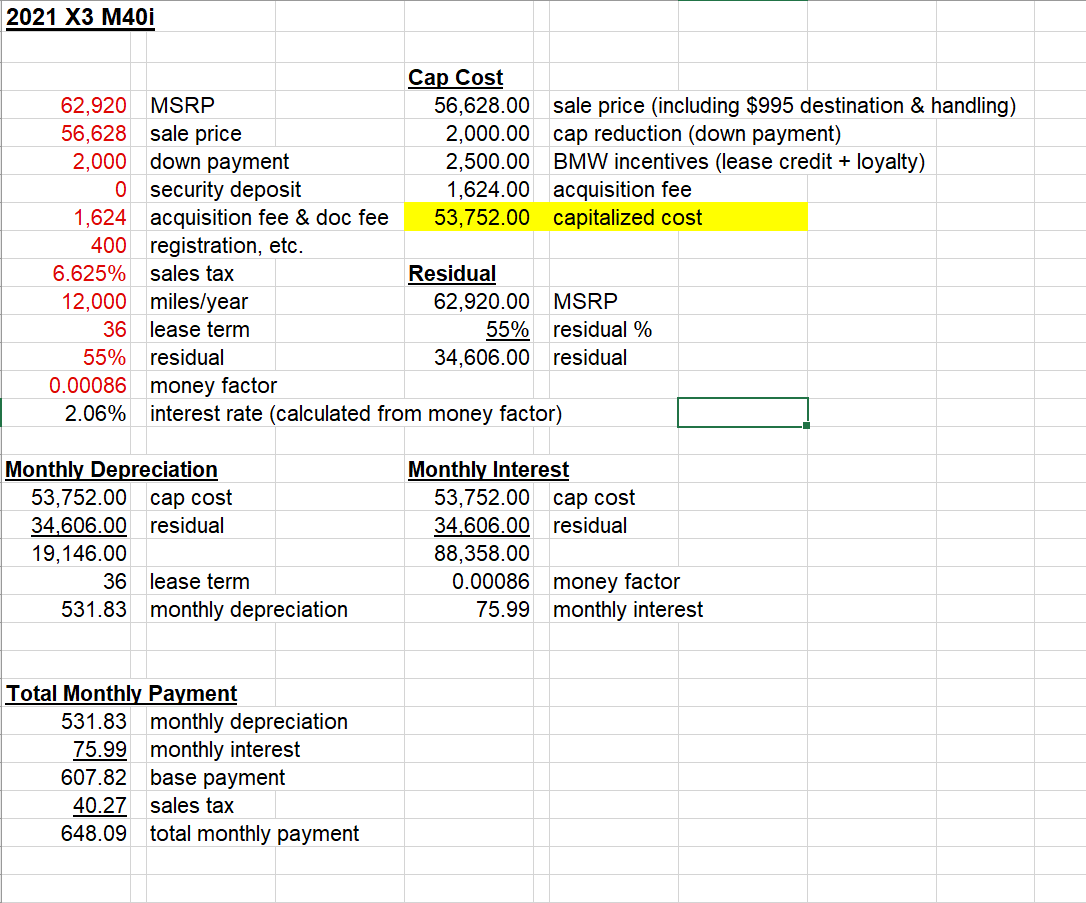This screenshot has height=903, width=1086.
Task: Click the Monthly Interest money factor 0.00086
Action: [x=491, y=581]
